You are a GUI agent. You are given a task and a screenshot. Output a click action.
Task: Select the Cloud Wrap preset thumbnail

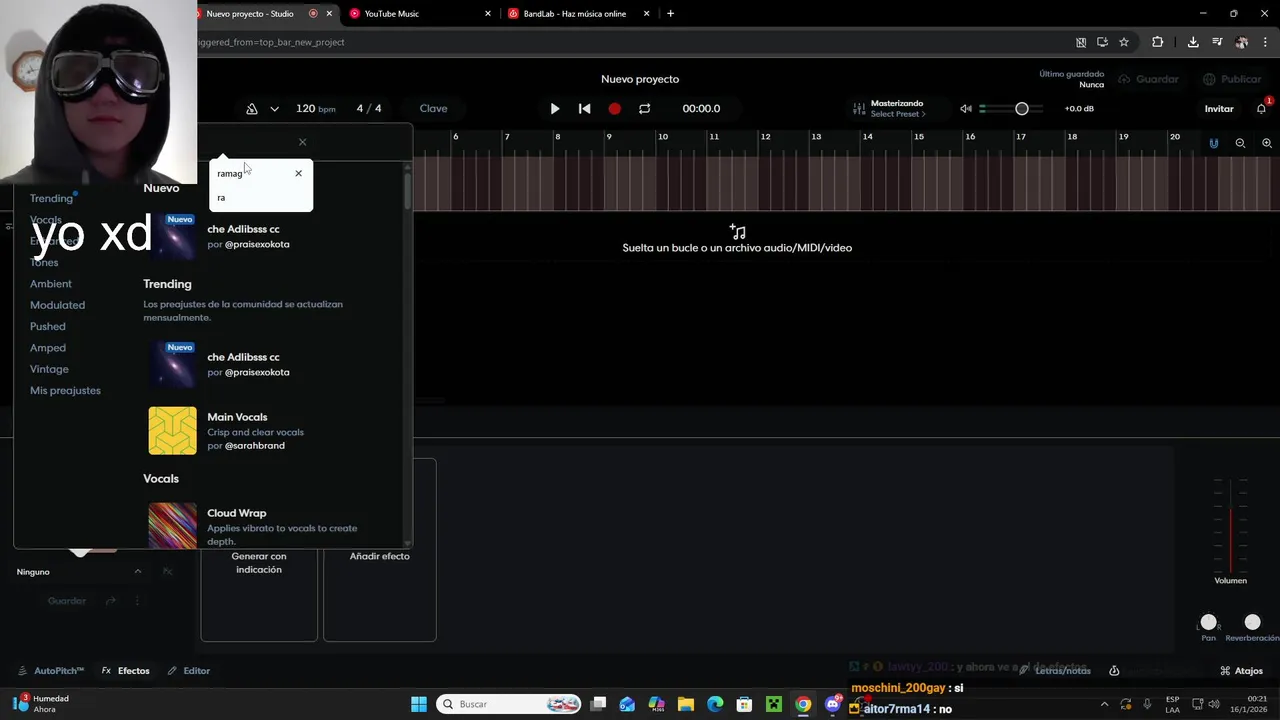pos(173,526)
